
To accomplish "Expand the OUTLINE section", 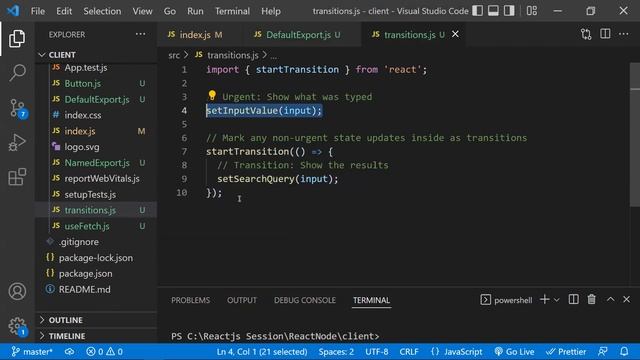I will [x=96, y=320].
